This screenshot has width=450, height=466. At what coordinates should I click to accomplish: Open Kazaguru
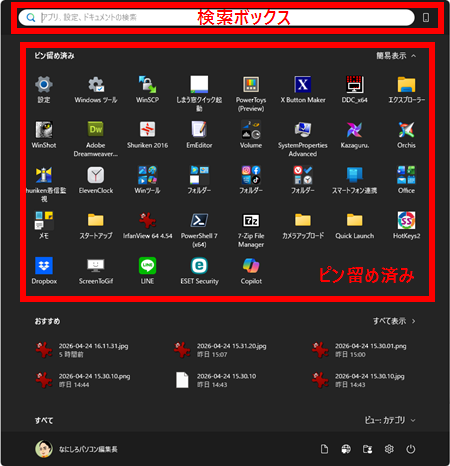point(354,135)
